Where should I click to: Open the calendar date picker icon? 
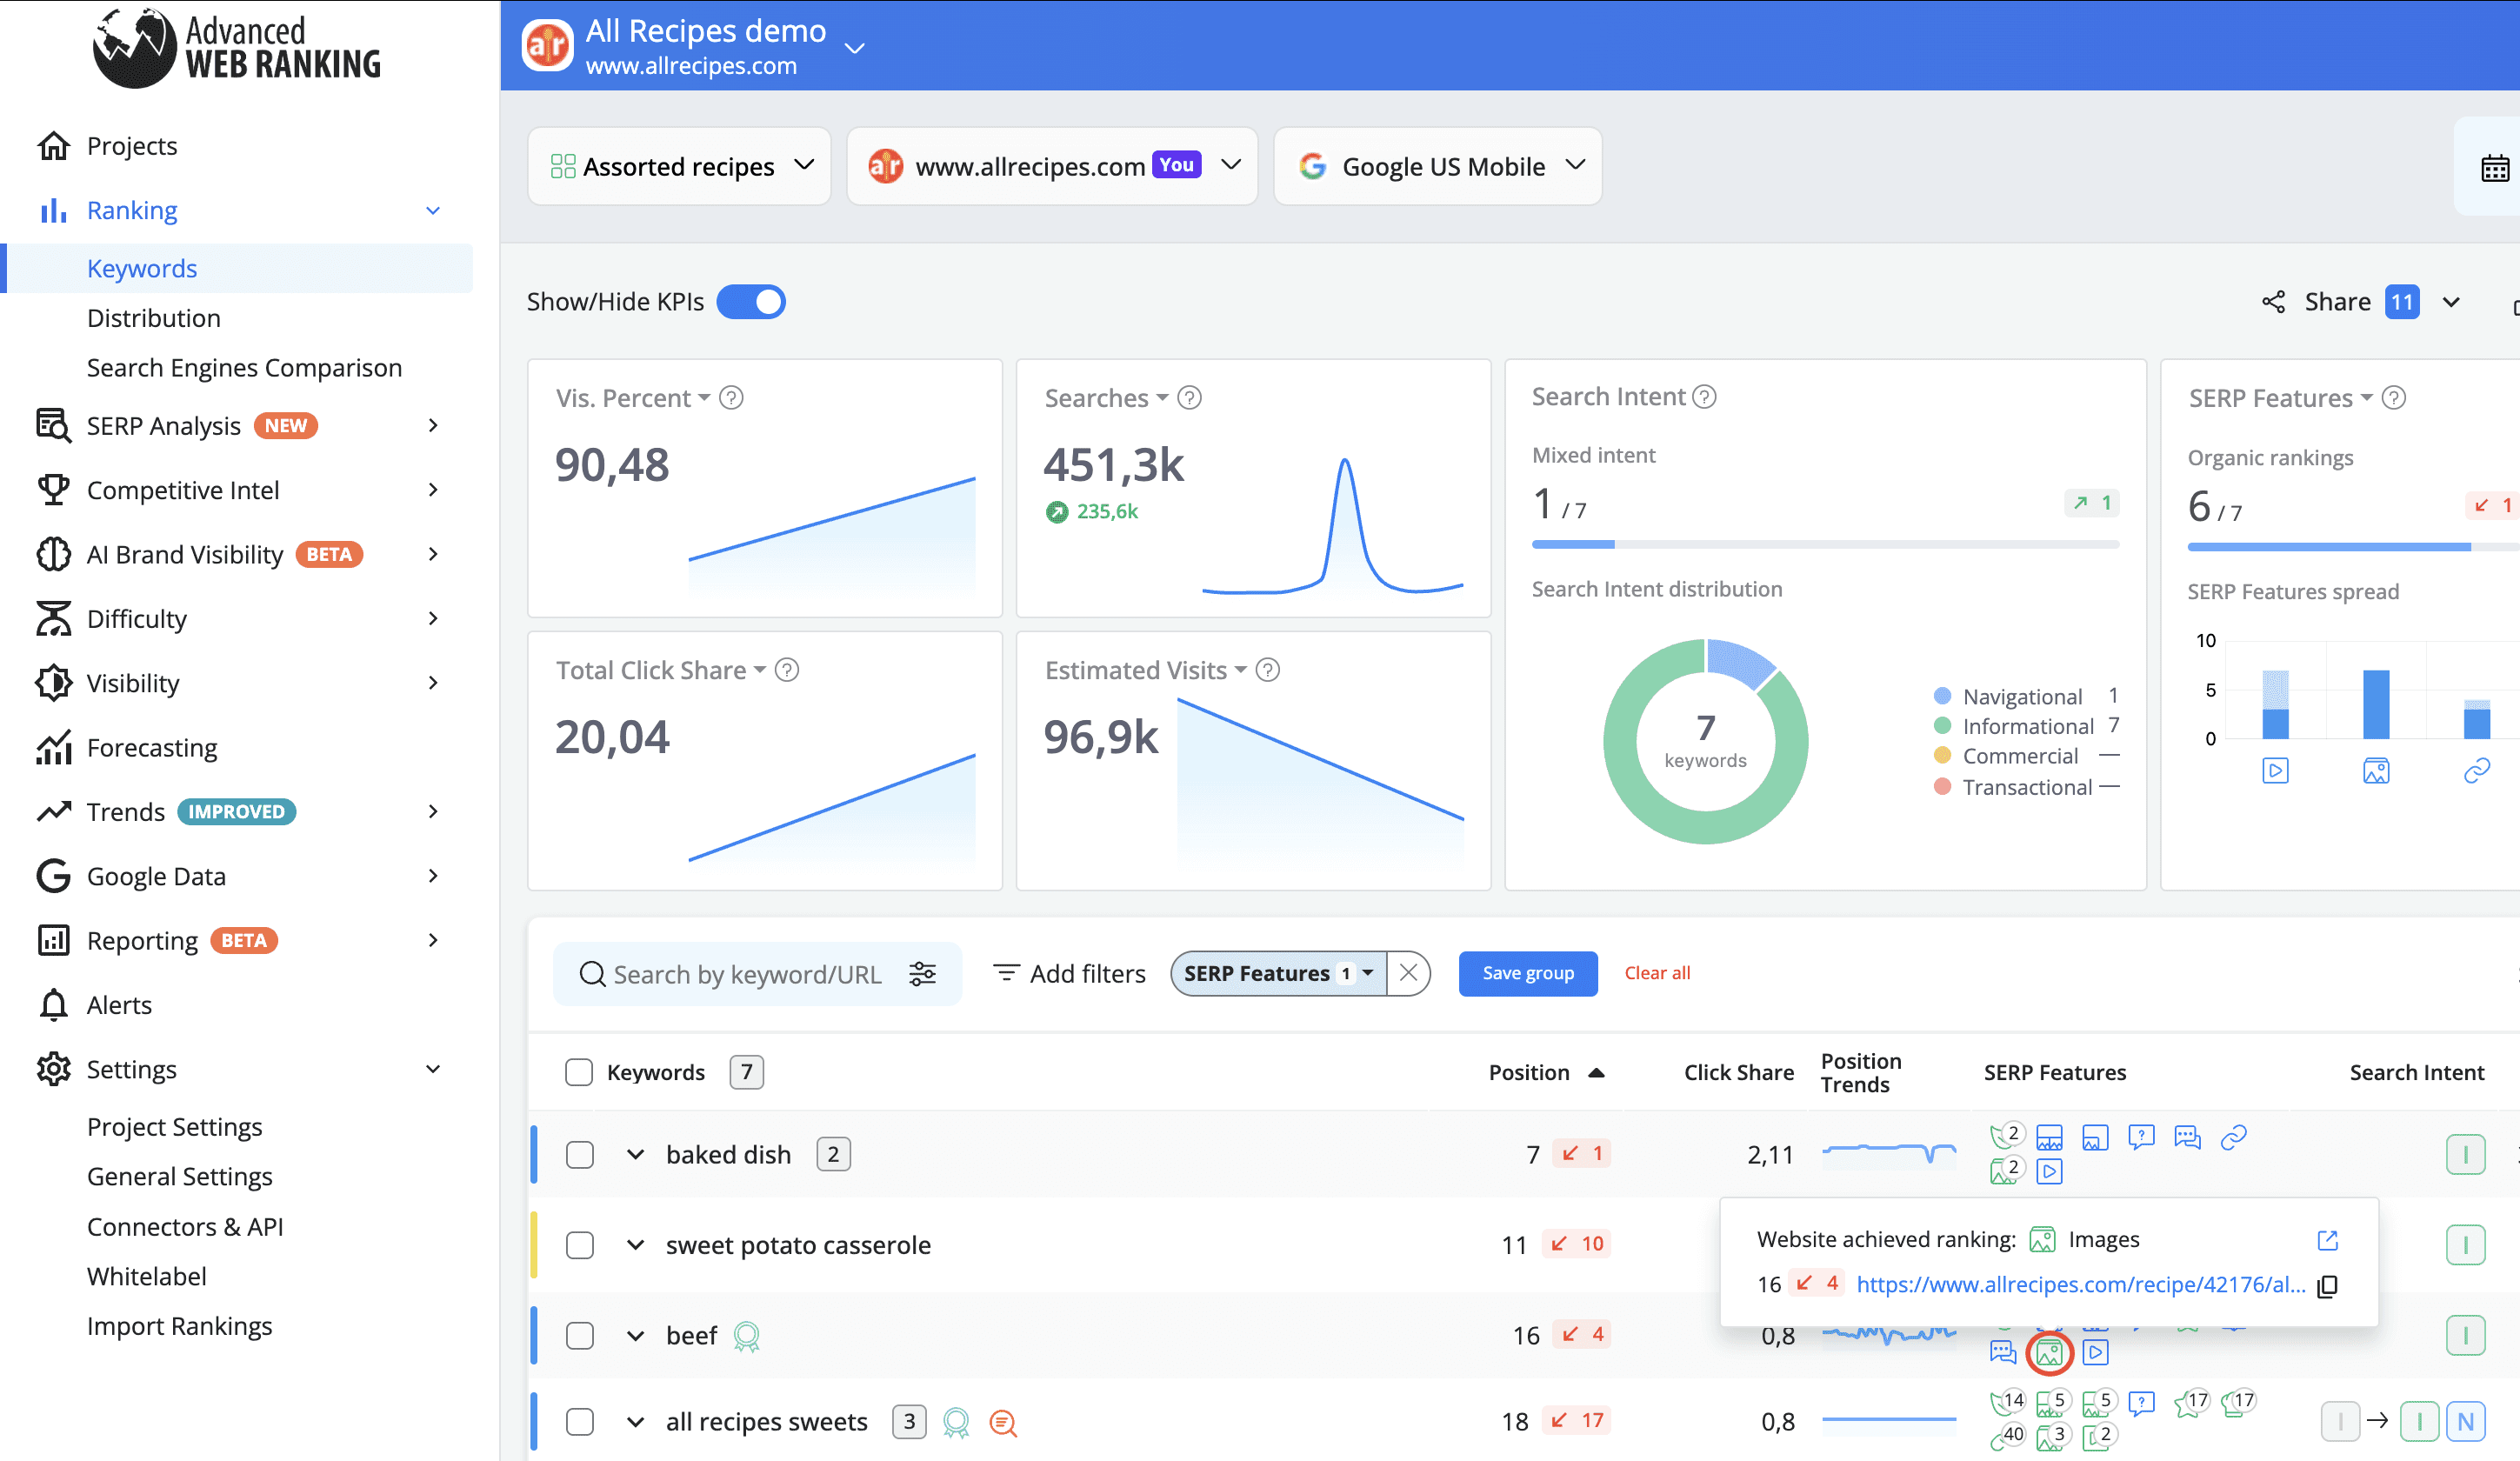coord(2494,168)
